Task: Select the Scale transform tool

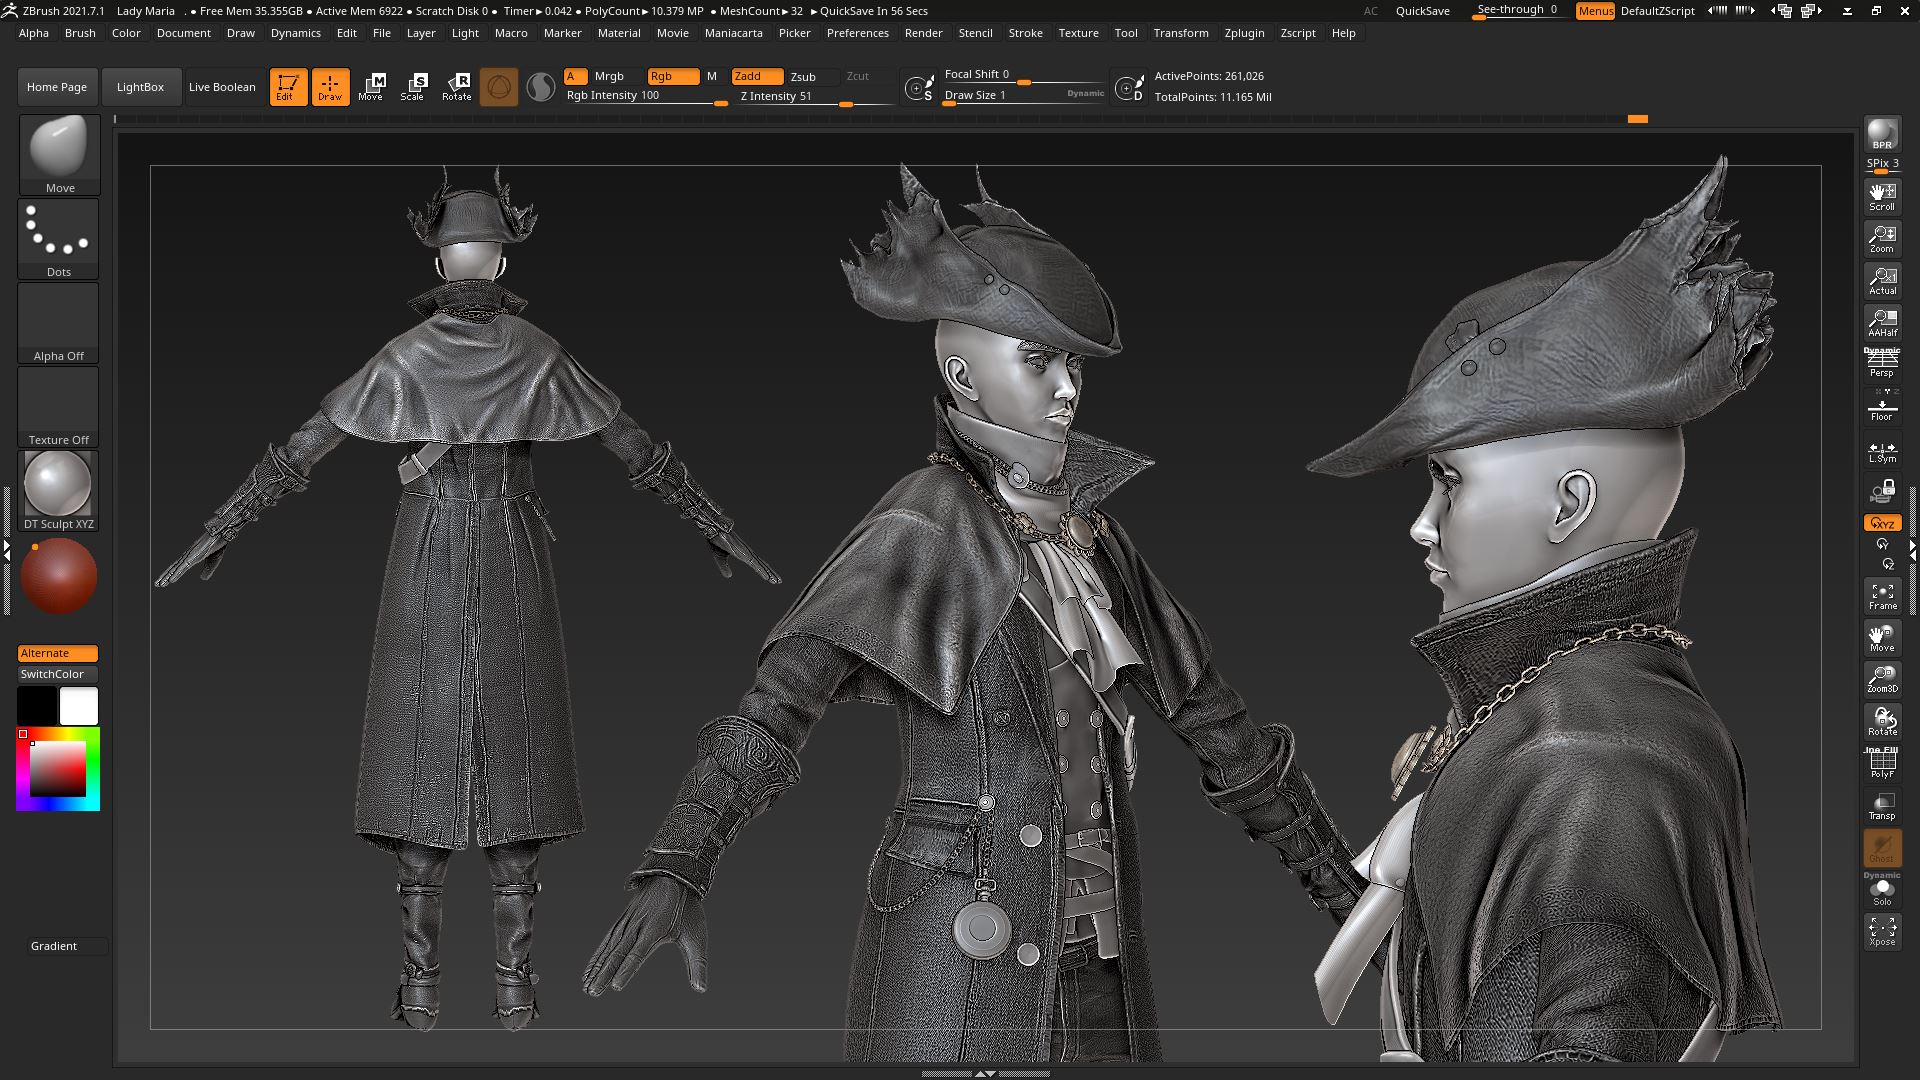Action: (413, 87)
